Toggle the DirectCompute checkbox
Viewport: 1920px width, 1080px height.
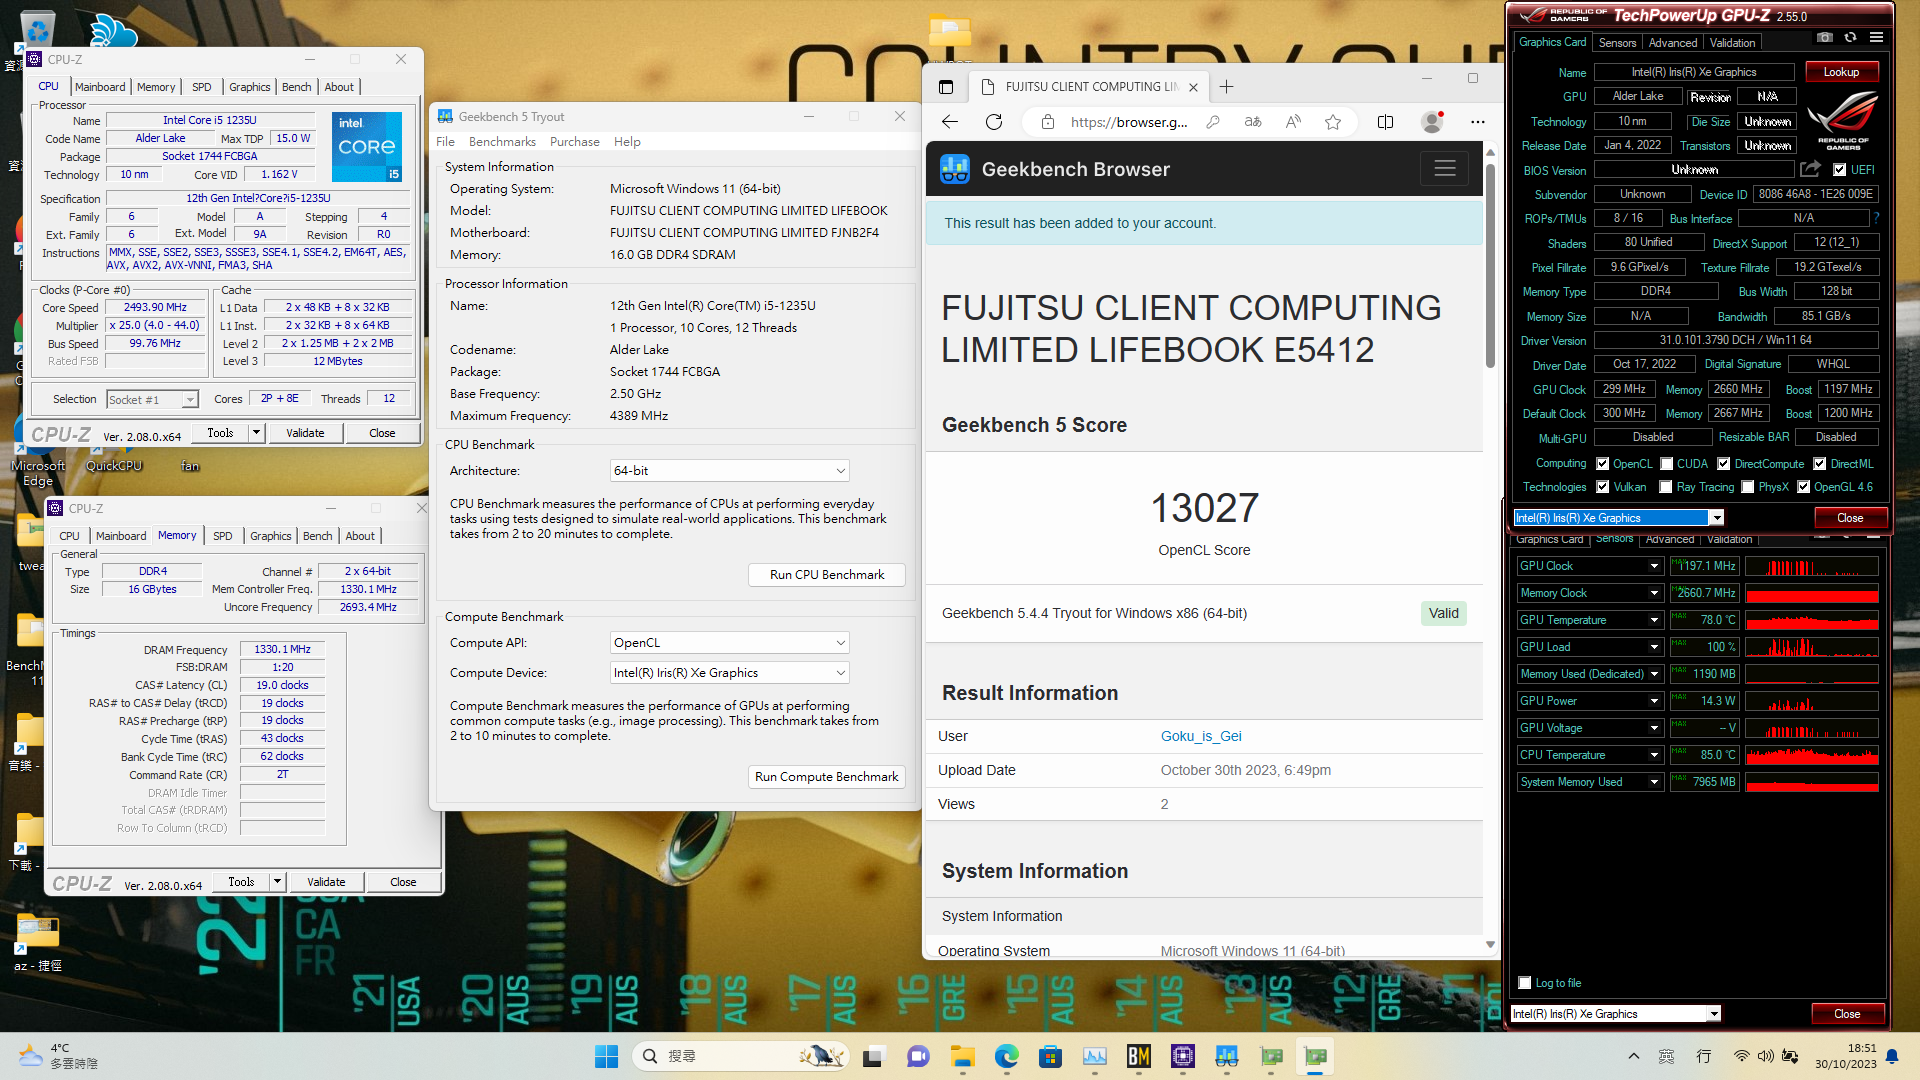click(1724, 464)
